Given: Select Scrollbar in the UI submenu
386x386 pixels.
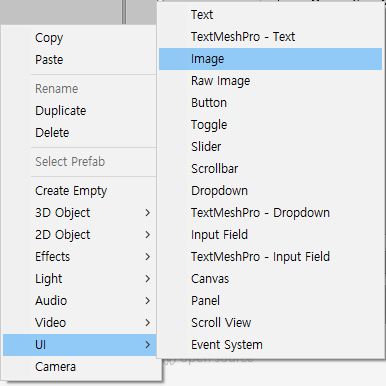Looking at the screenshot, I should tap(270, 169).
